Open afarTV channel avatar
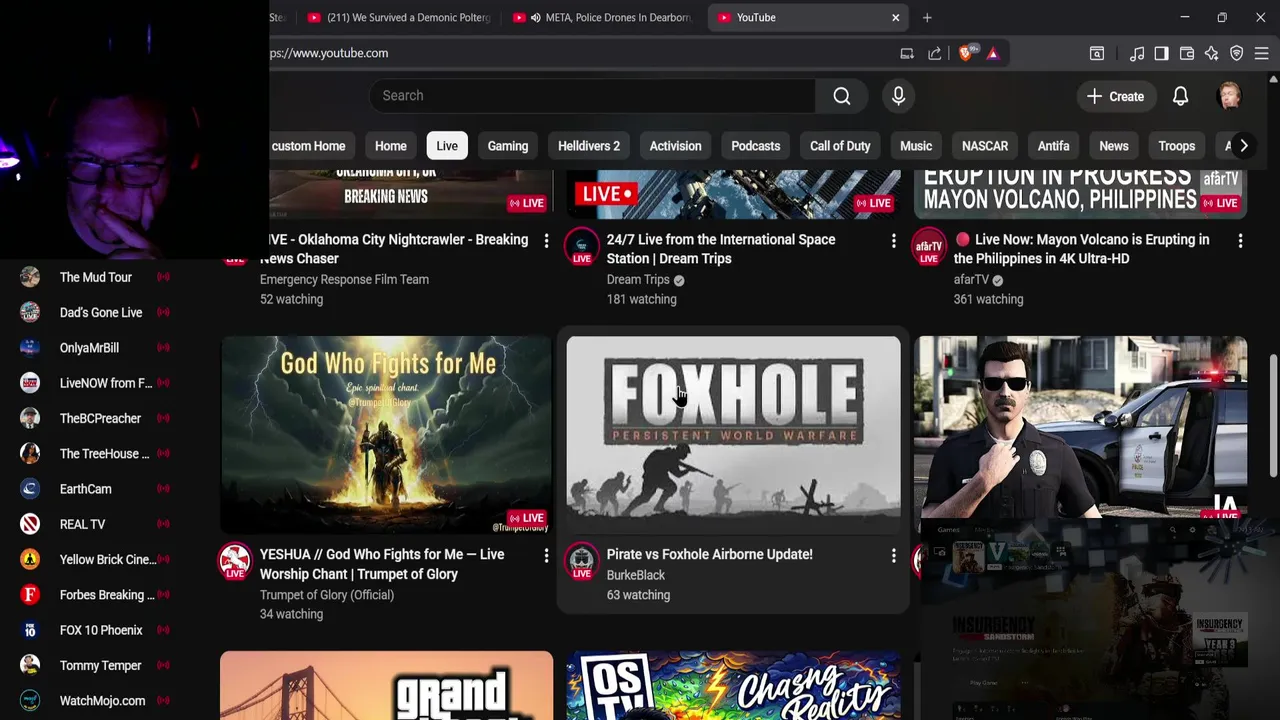The height and width of the screenshot is (720, 1280). point(929,246)
